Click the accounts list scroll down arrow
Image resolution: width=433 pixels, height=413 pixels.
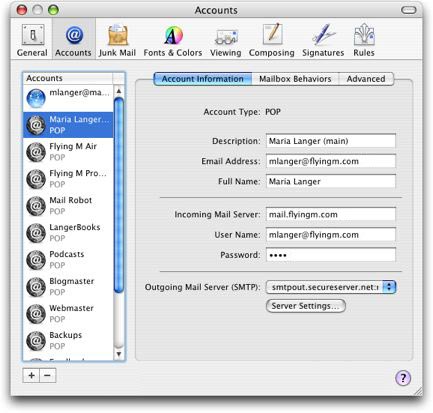click(x=119, y=354)
